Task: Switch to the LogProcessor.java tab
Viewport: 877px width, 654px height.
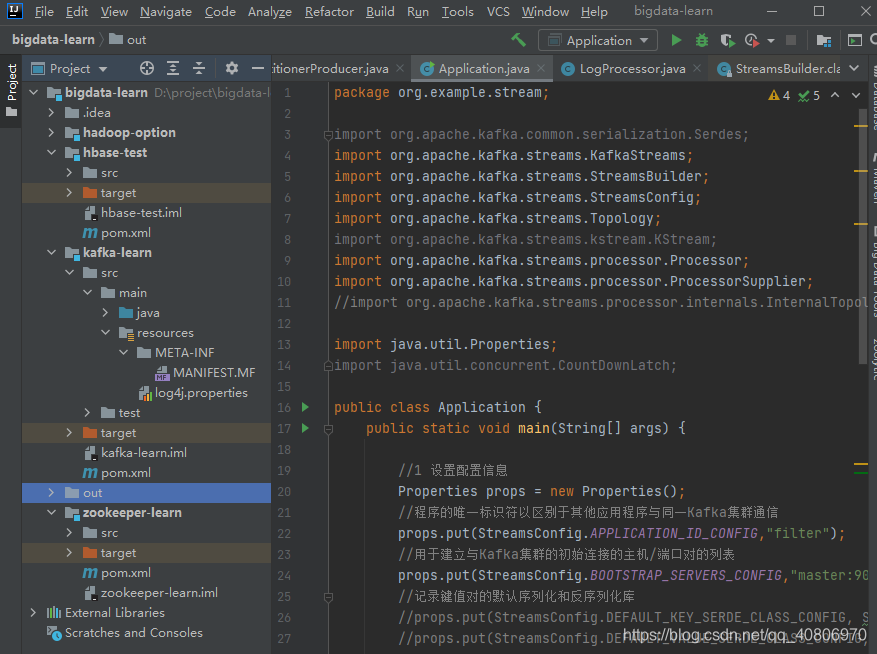Action: point(632,68)
